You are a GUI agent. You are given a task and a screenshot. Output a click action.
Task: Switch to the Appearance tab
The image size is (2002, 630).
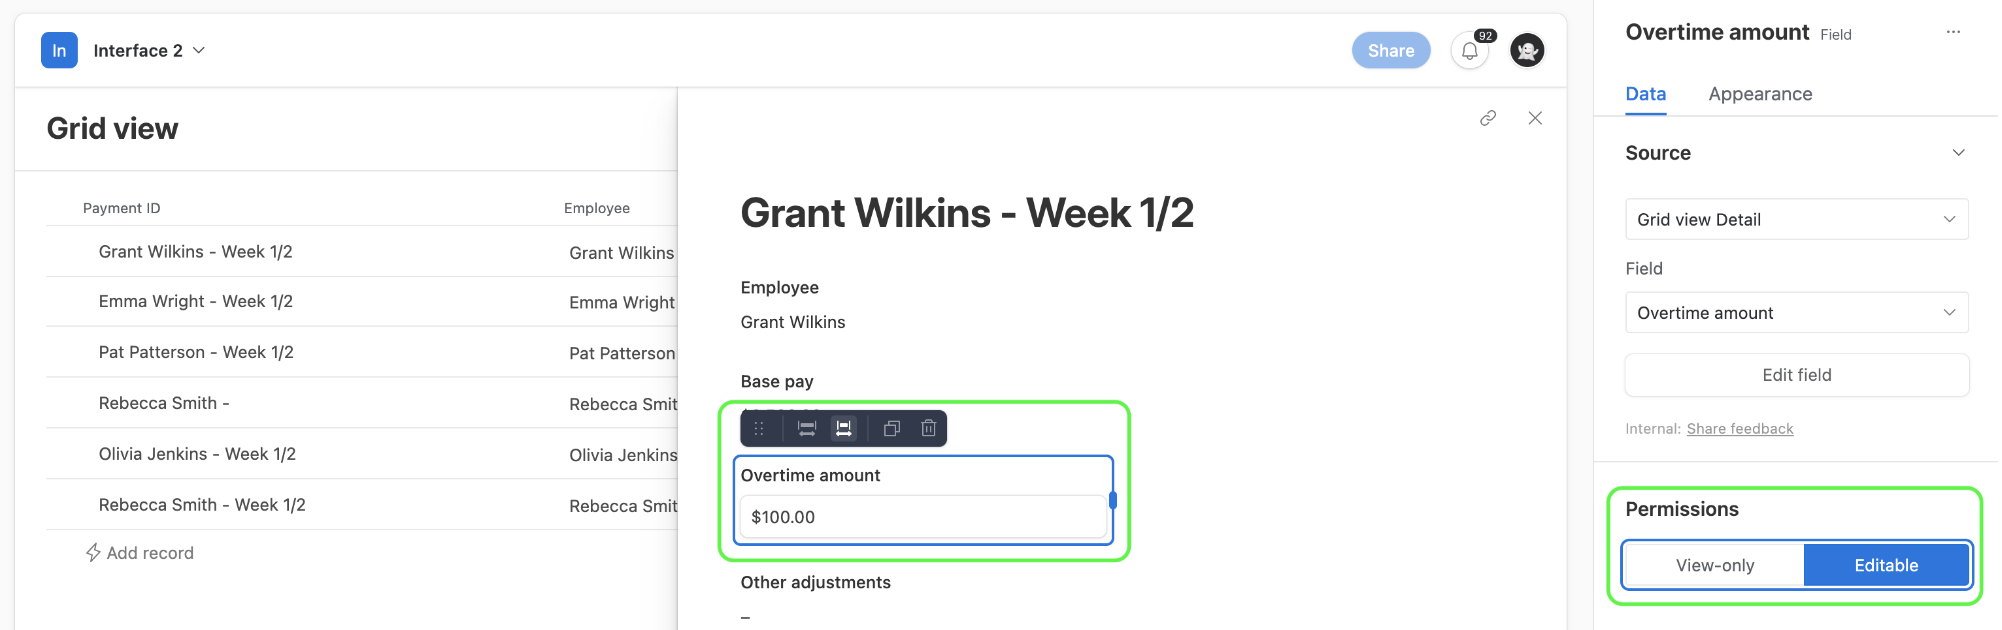pyautogui.click(x=1760, y=94)
